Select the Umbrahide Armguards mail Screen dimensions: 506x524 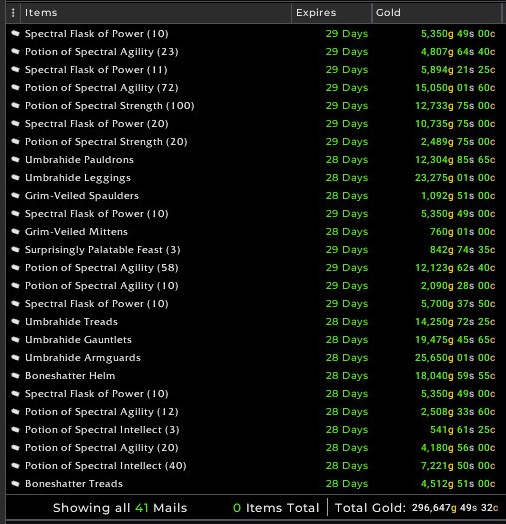254,358
